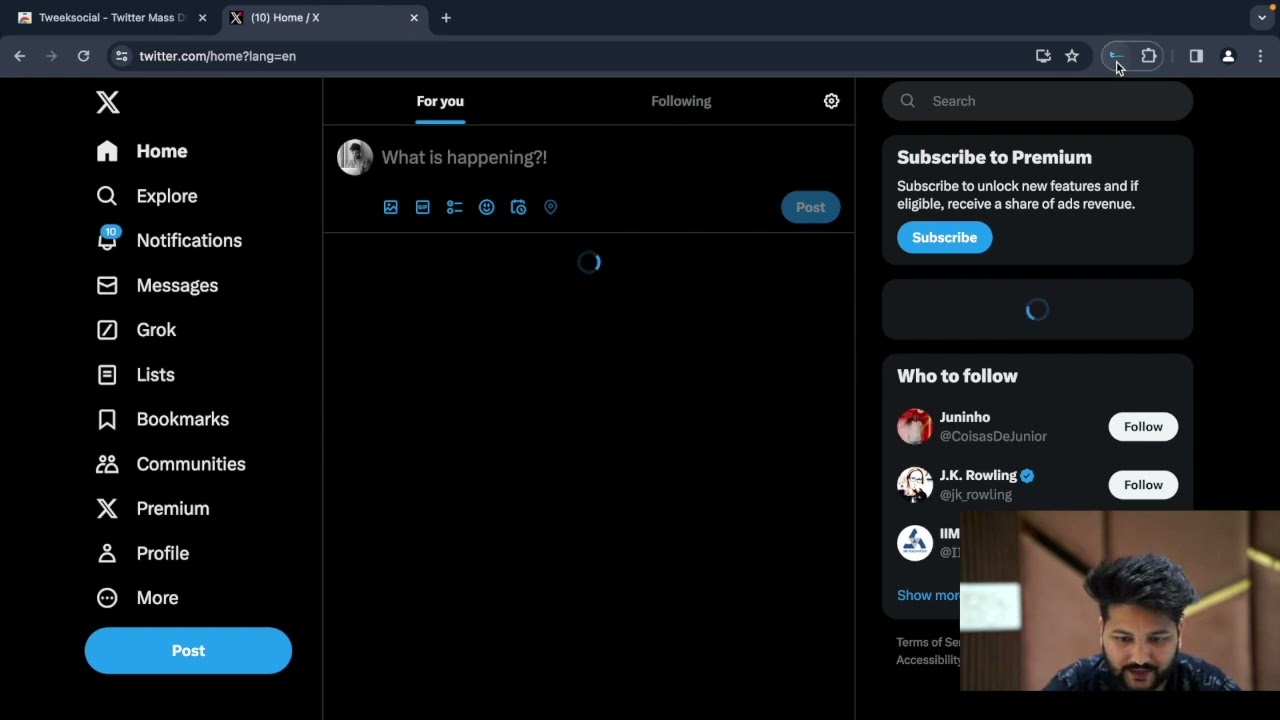Viewport: 1280px width, 720px height.
Task: Close the Tweeksocial browser tab
Action: (203, 18)
